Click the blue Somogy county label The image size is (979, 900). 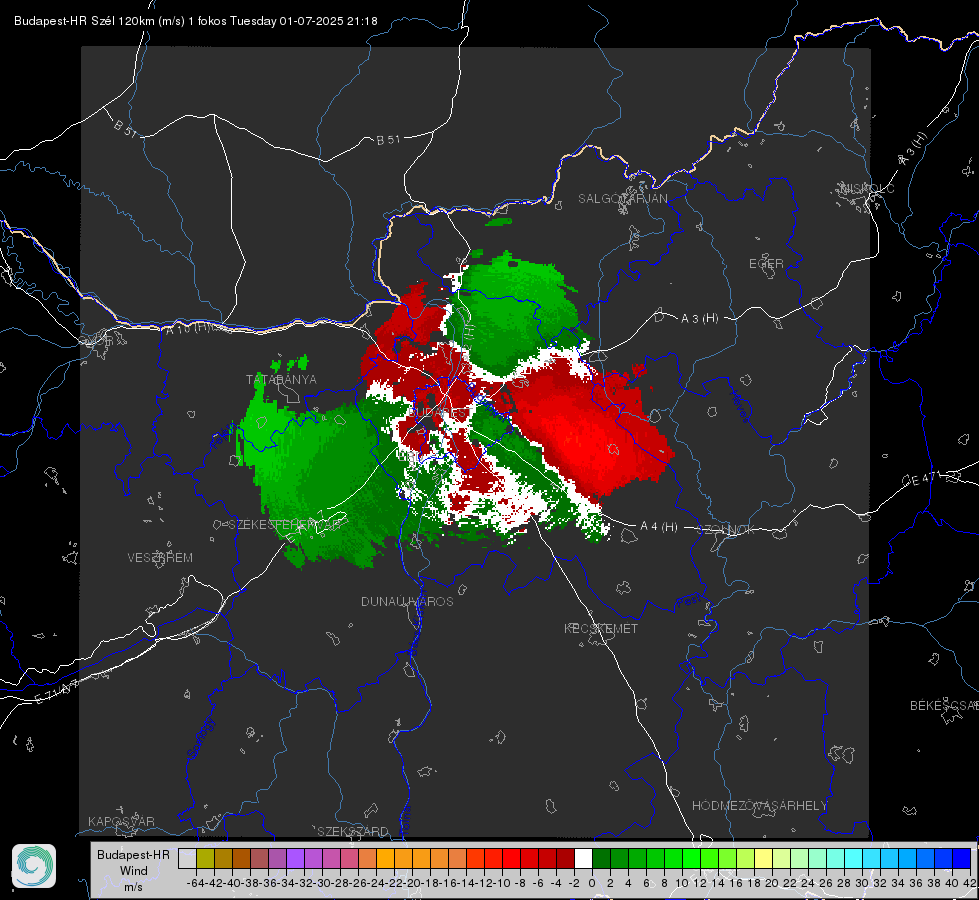[200, 738]
